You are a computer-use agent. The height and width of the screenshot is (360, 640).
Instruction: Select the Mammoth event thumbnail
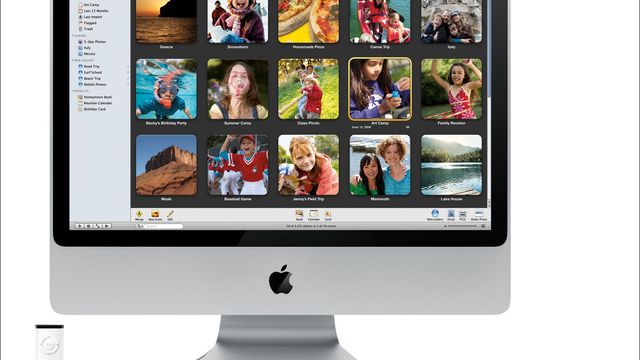pyautogui.click(x=380, y=165)
